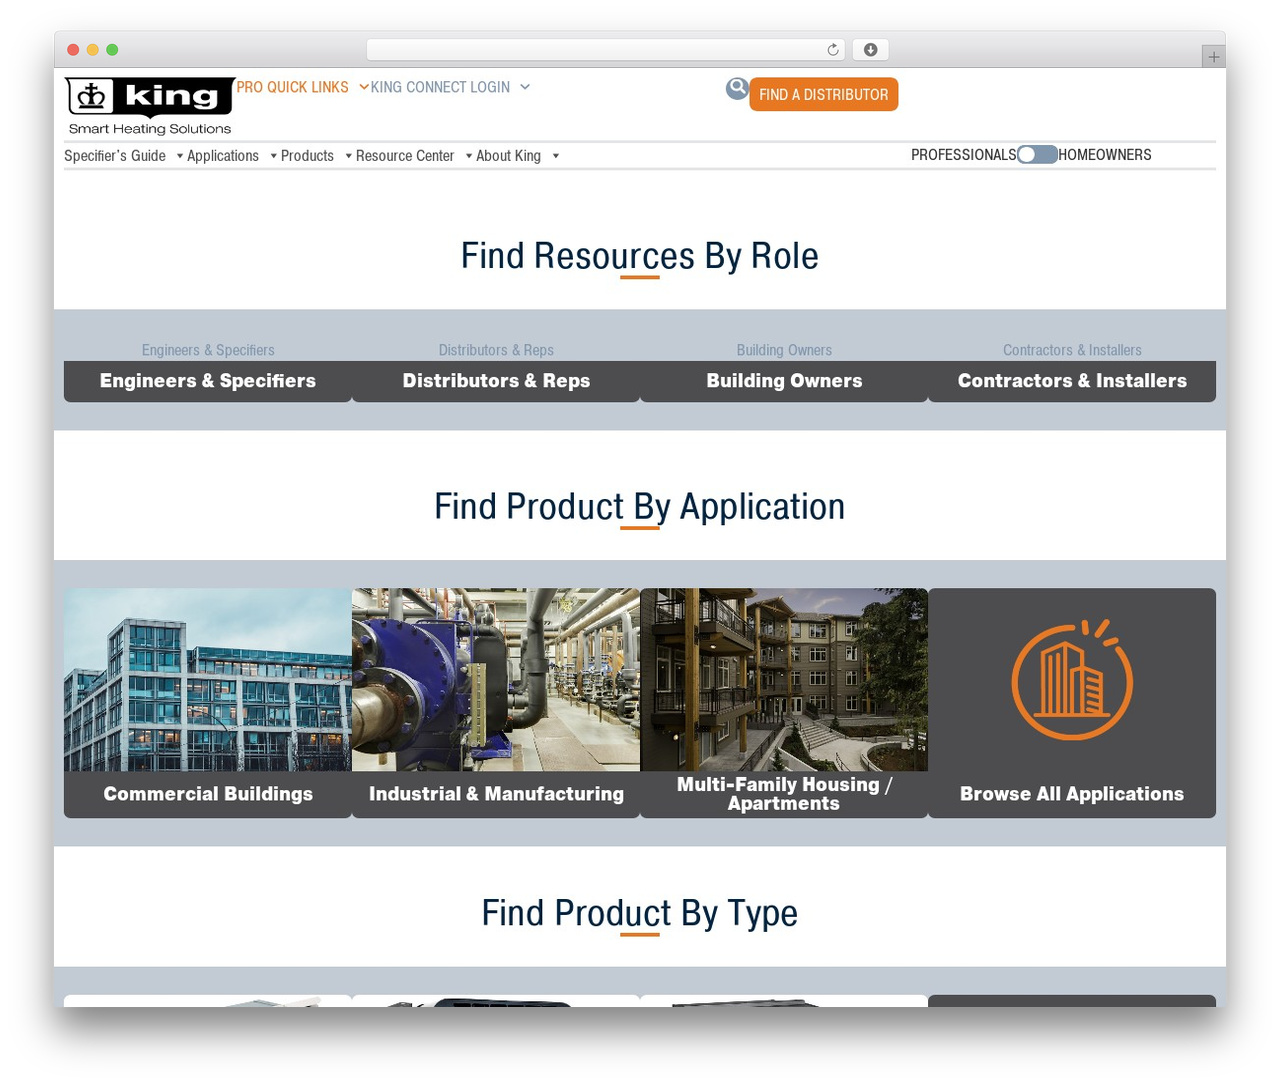Click the Find a Distributor button
Viewport: 1280px width, 1084px height.
pyautogui.click(x=824, y=94)
